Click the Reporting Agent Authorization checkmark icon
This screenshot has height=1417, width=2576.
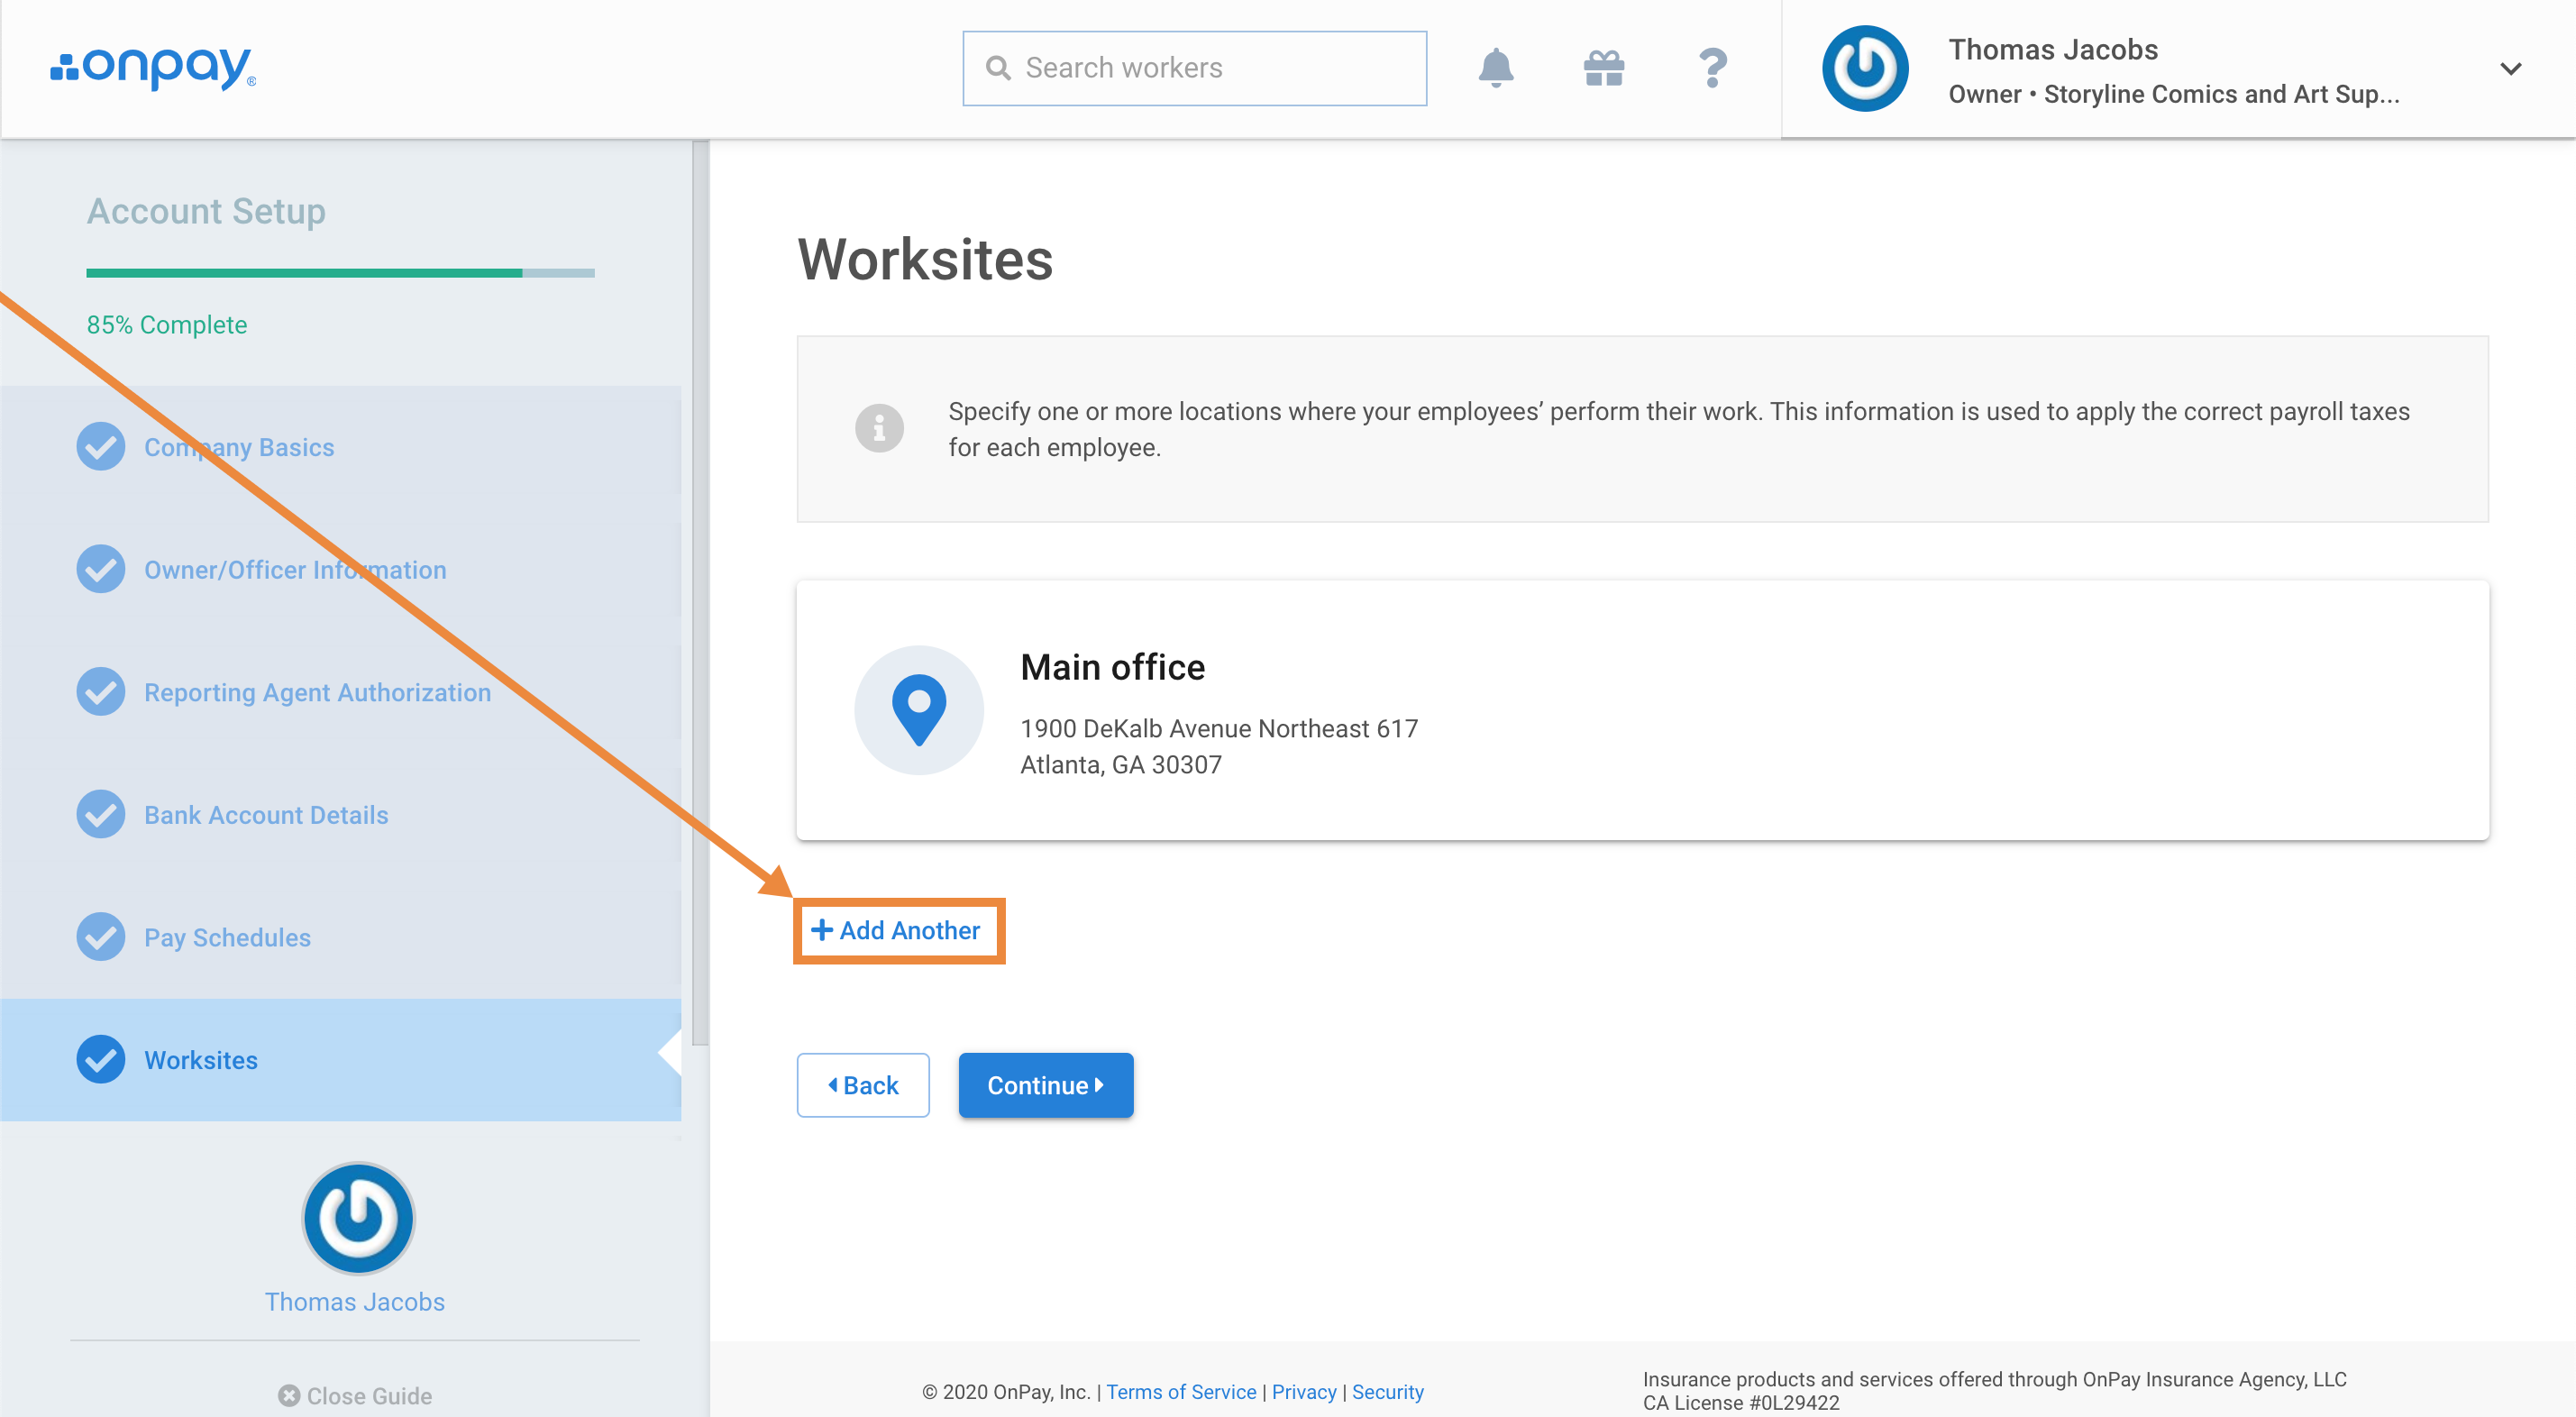point(101,692)
